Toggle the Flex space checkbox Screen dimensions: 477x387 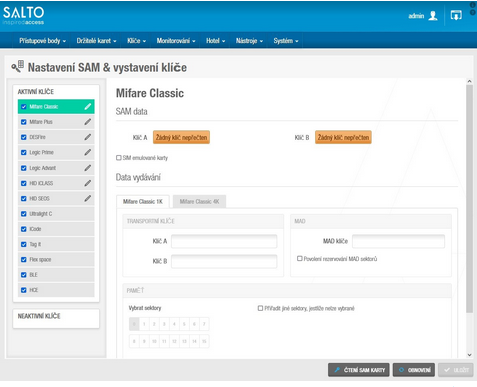[x=24, y=259]
